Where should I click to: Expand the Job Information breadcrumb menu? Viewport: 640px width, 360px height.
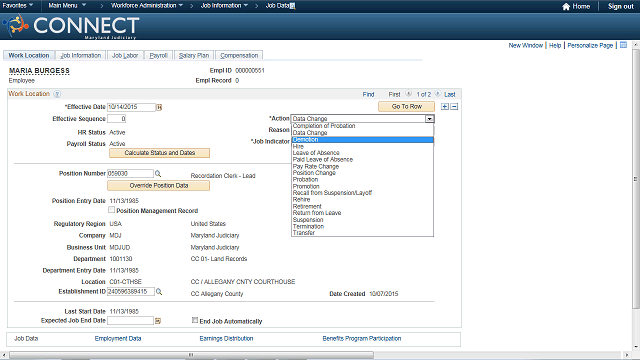click(x=224, y=6)
